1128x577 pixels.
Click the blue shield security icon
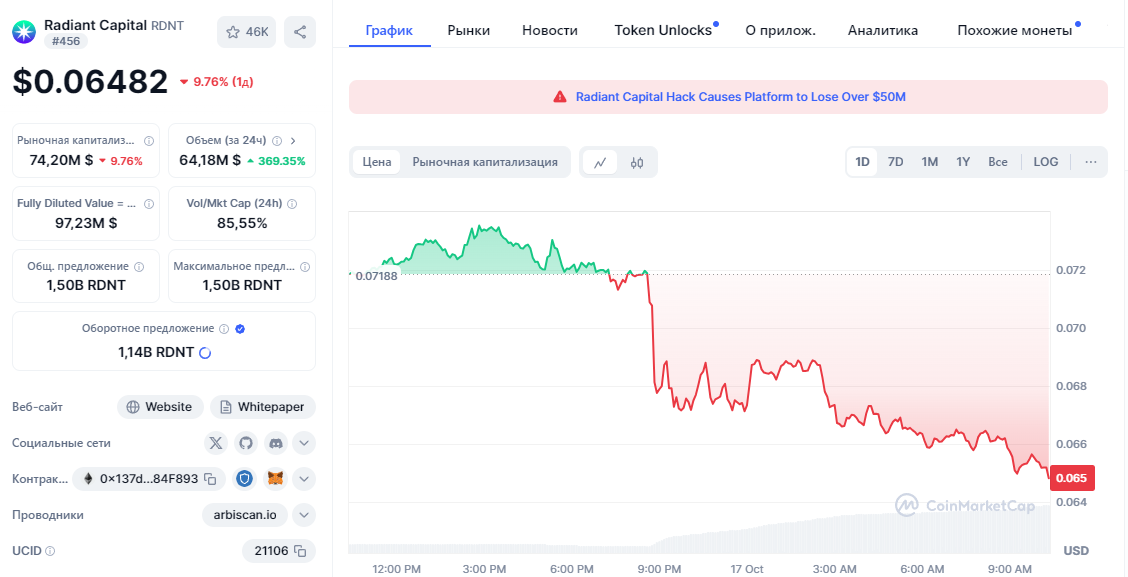(x=245, y=478)
